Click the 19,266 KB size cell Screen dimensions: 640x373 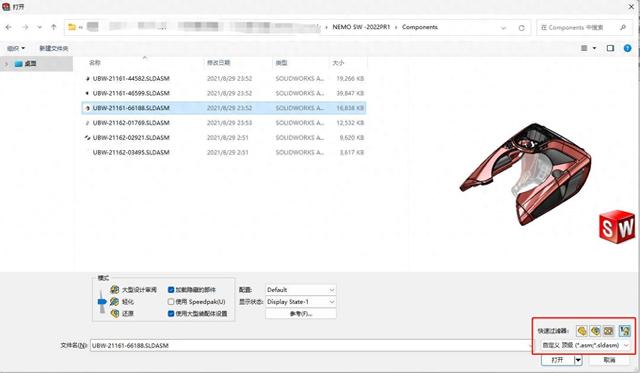coord(350,78)
